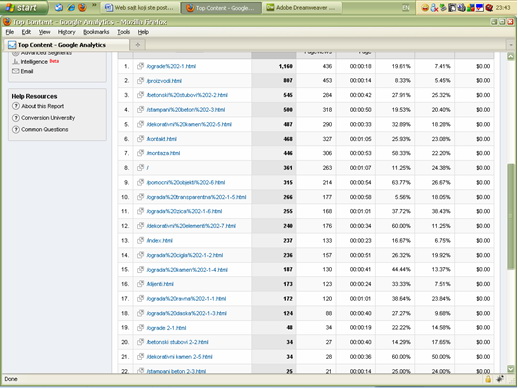Expand the tab list dropdown arrow

[x=511, y=45]
